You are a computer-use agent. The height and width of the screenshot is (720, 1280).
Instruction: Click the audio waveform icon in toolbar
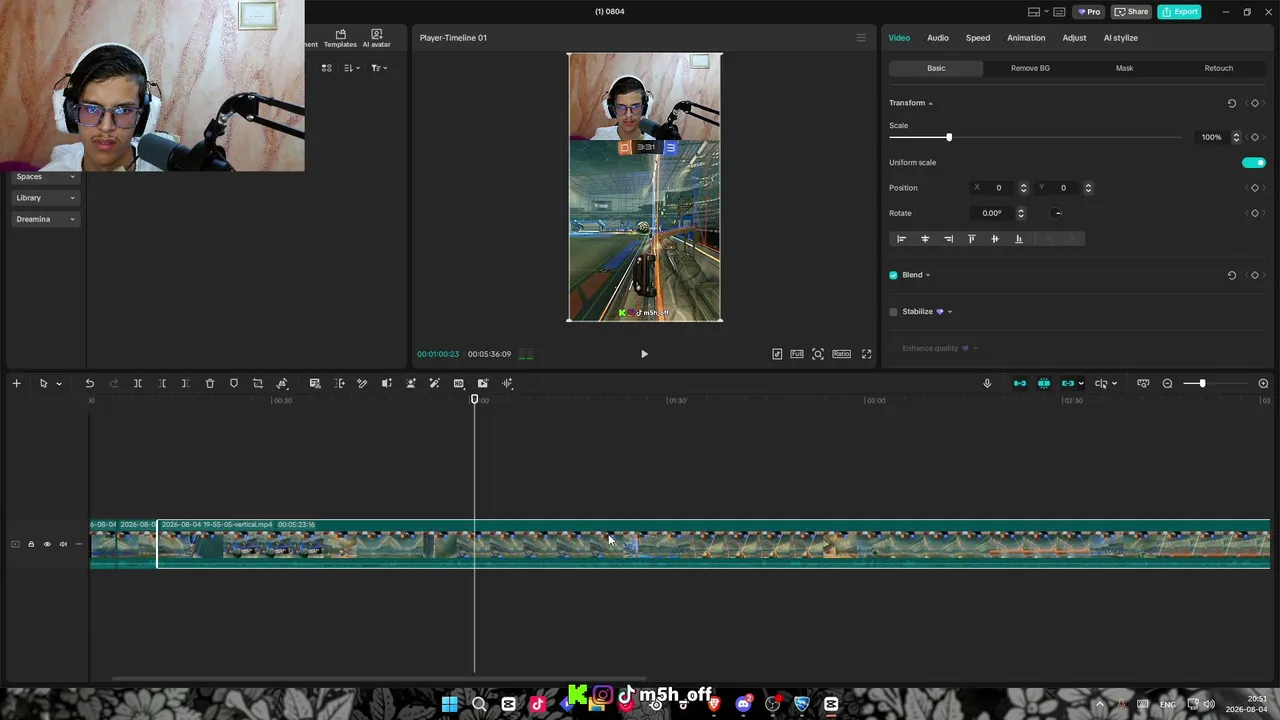tap(508, 383)
